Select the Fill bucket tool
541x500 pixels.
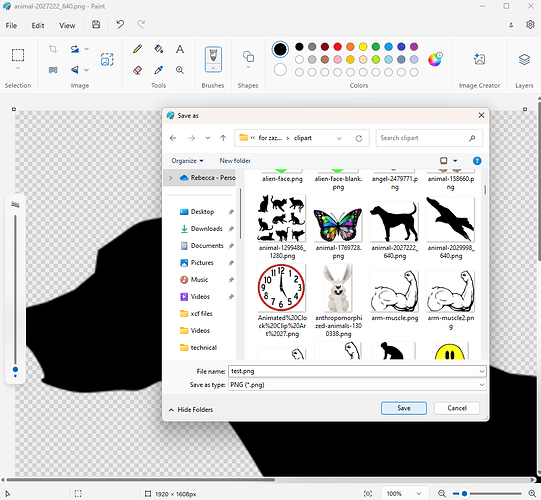159,49
